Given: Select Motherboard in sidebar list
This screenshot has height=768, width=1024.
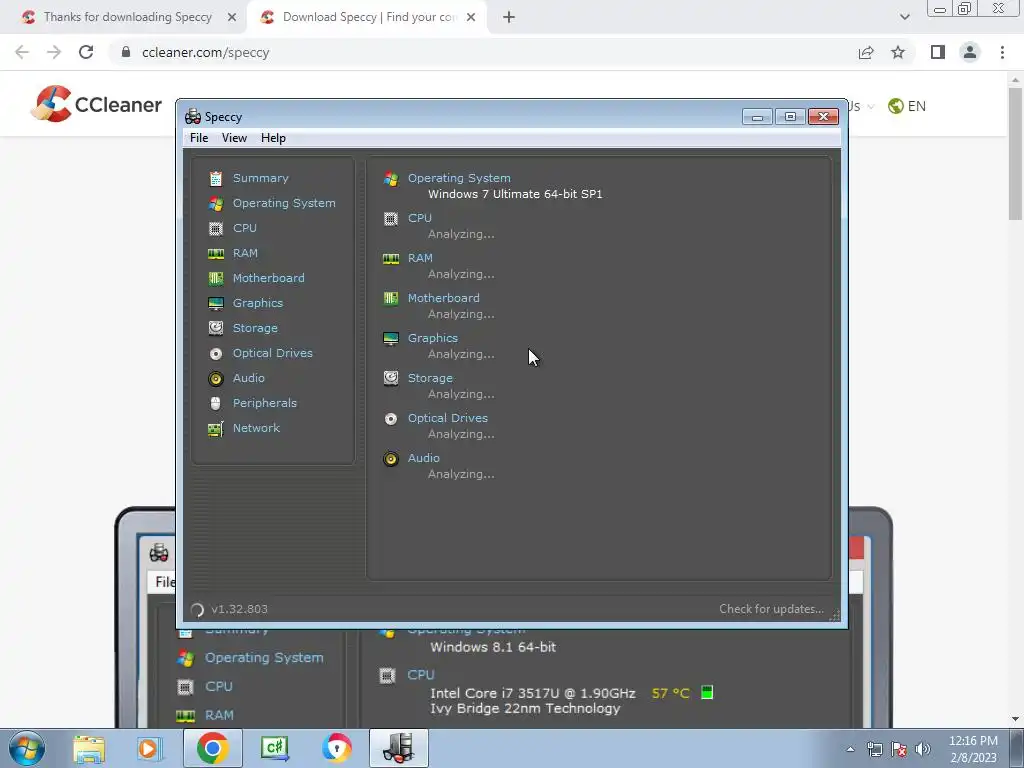Looking at the screenshot, I should click(268, 278).
